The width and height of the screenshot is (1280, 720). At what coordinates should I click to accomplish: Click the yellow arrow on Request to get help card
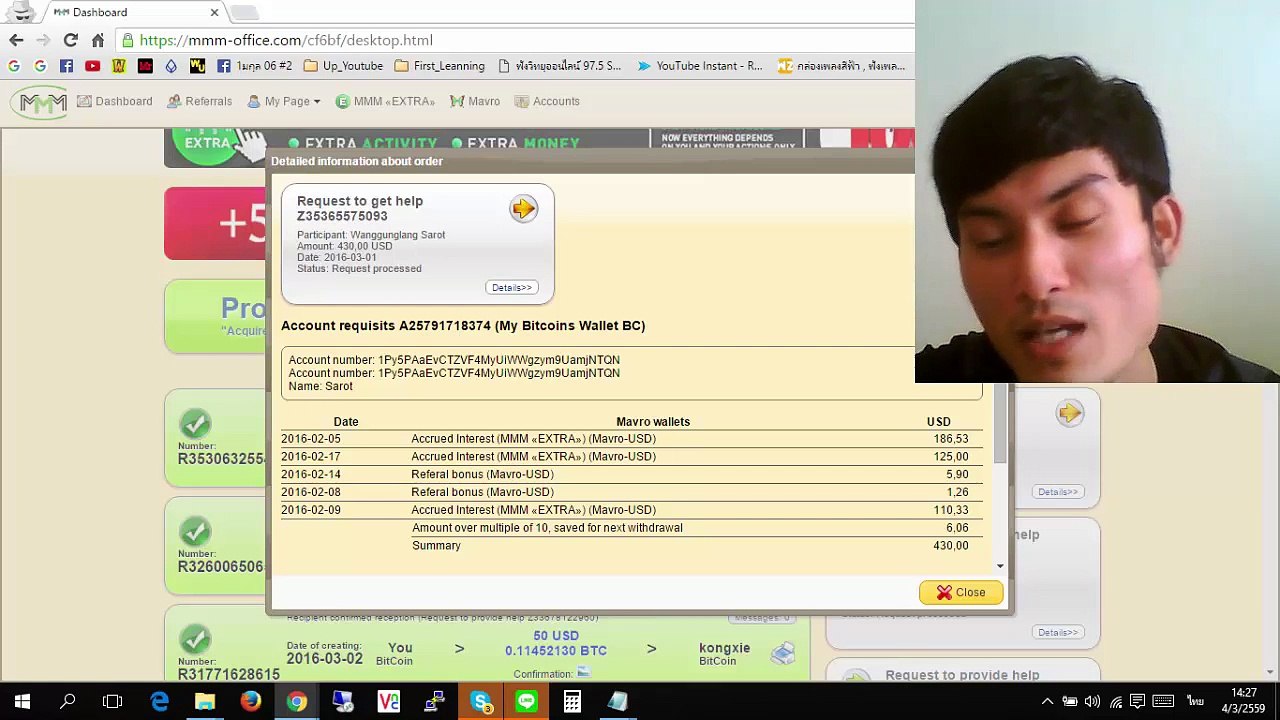pyautogui.click(x=523, y=208)
